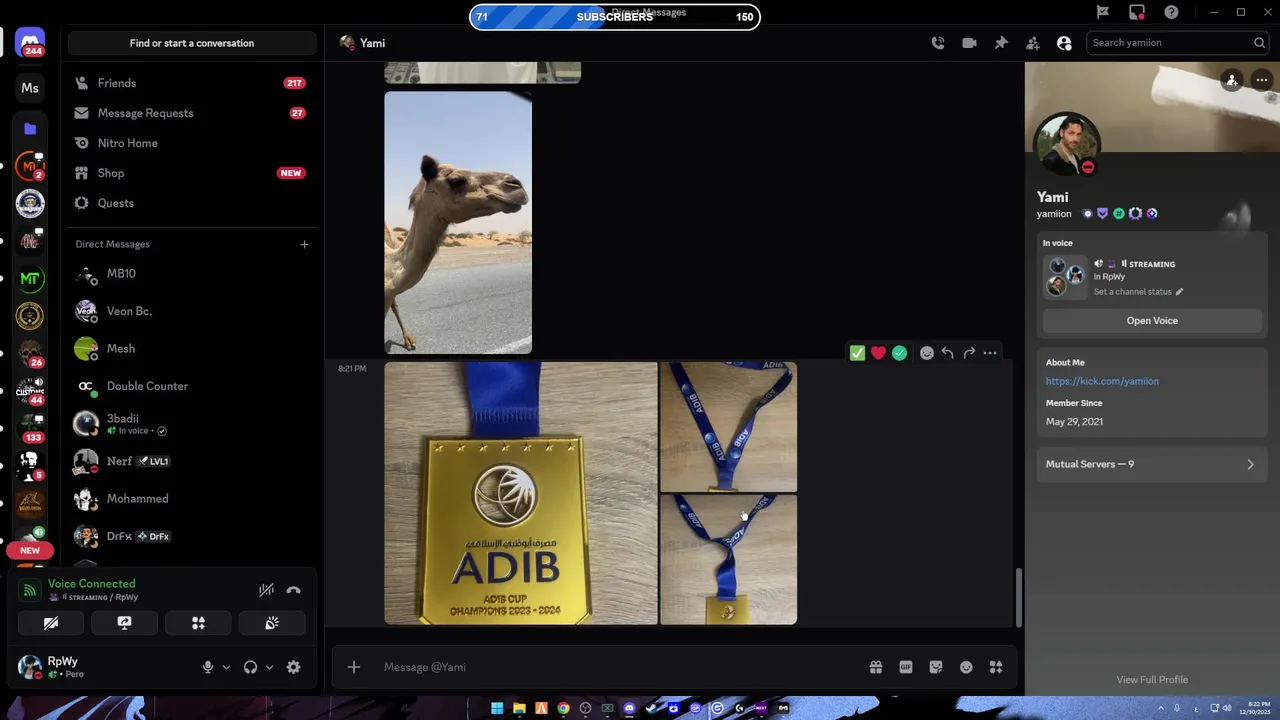Open the large ADIB gold medal image
This screenshot has width=1280, height=720.
coord(521,493)
